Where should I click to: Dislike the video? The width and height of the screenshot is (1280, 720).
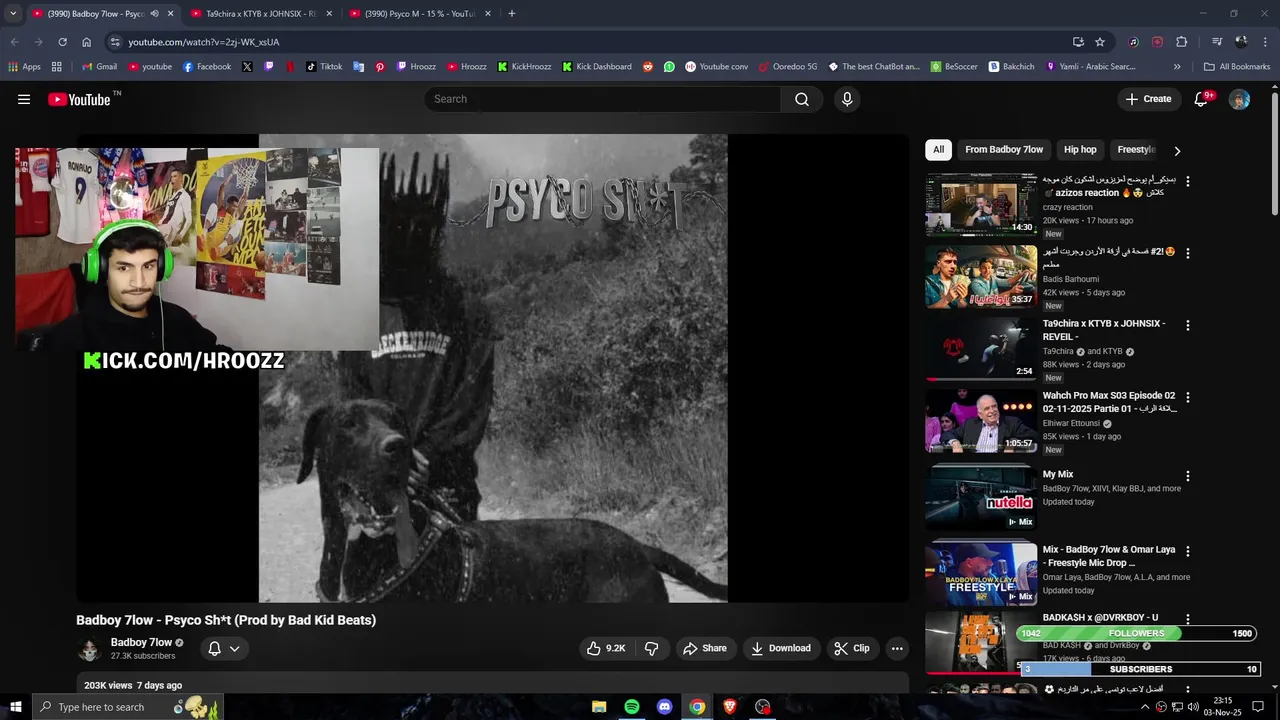click(651, 648)
